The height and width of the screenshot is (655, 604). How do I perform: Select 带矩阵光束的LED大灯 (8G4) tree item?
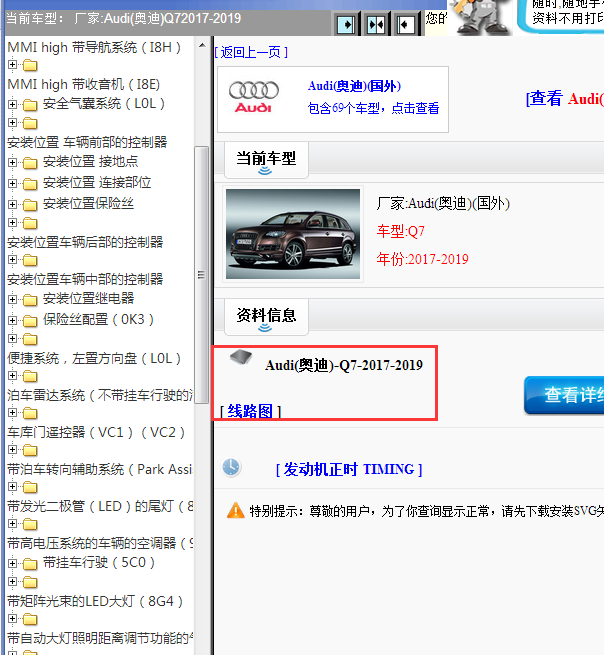pyautogui.click(x=95, y=601)
